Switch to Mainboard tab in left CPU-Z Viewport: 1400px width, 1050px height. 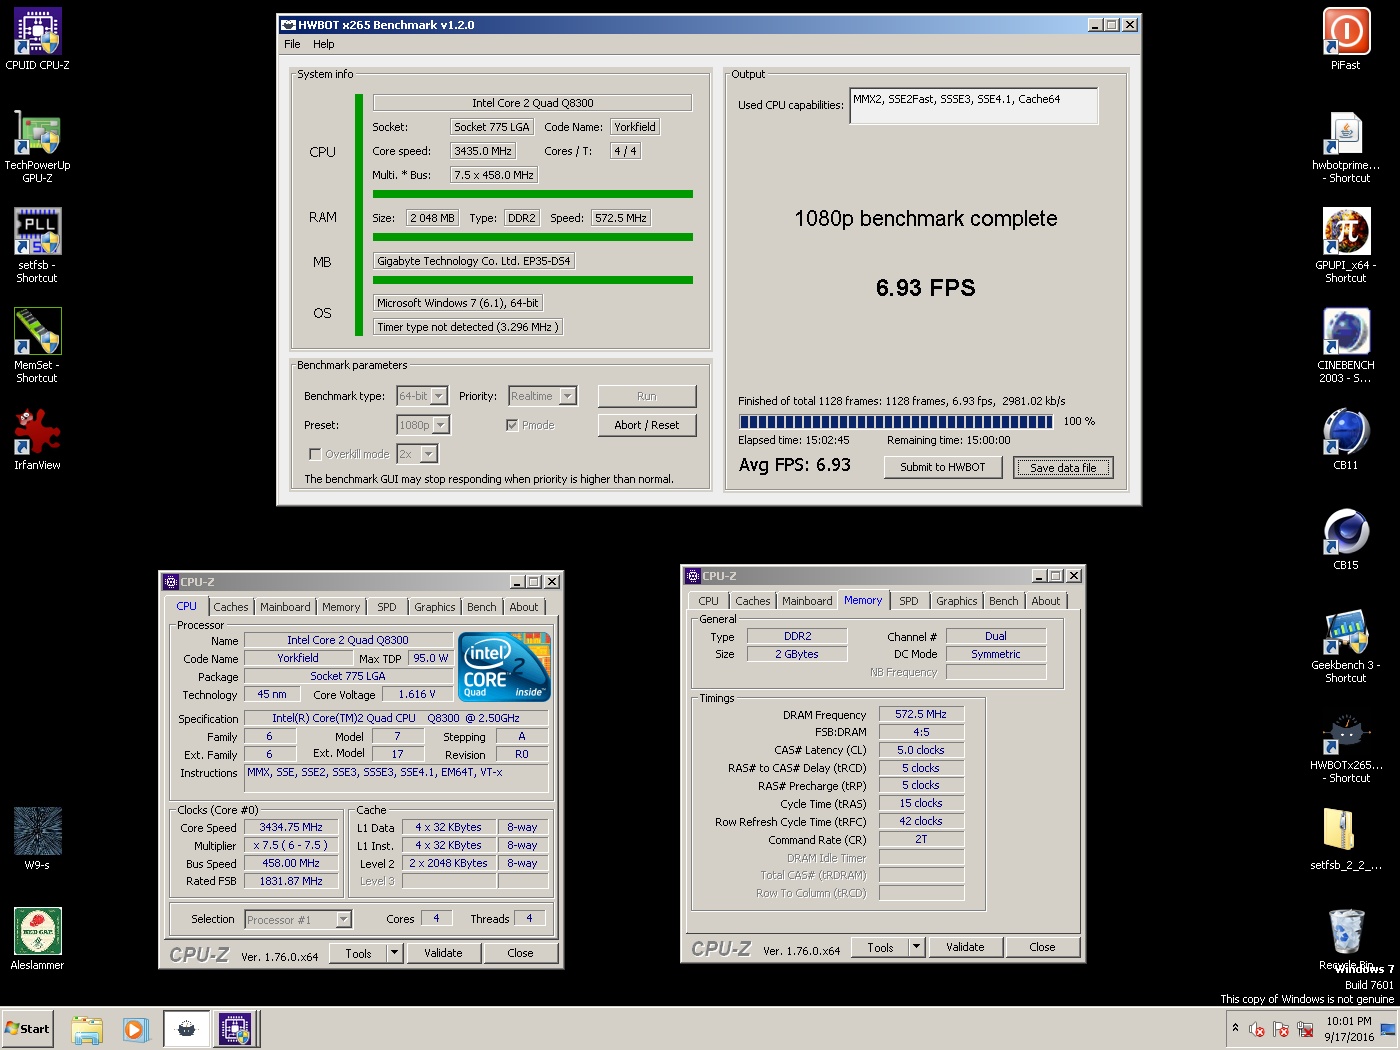click(x=285, y=607)
